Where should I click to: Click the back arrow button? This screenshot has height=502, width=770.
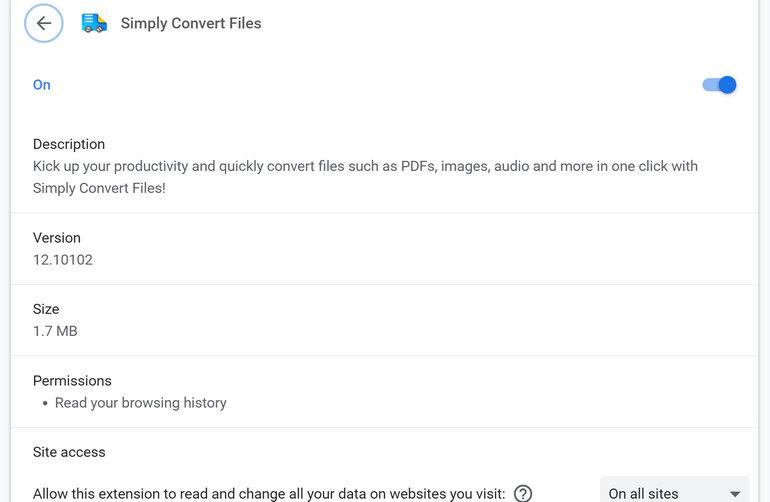[44, 24]
